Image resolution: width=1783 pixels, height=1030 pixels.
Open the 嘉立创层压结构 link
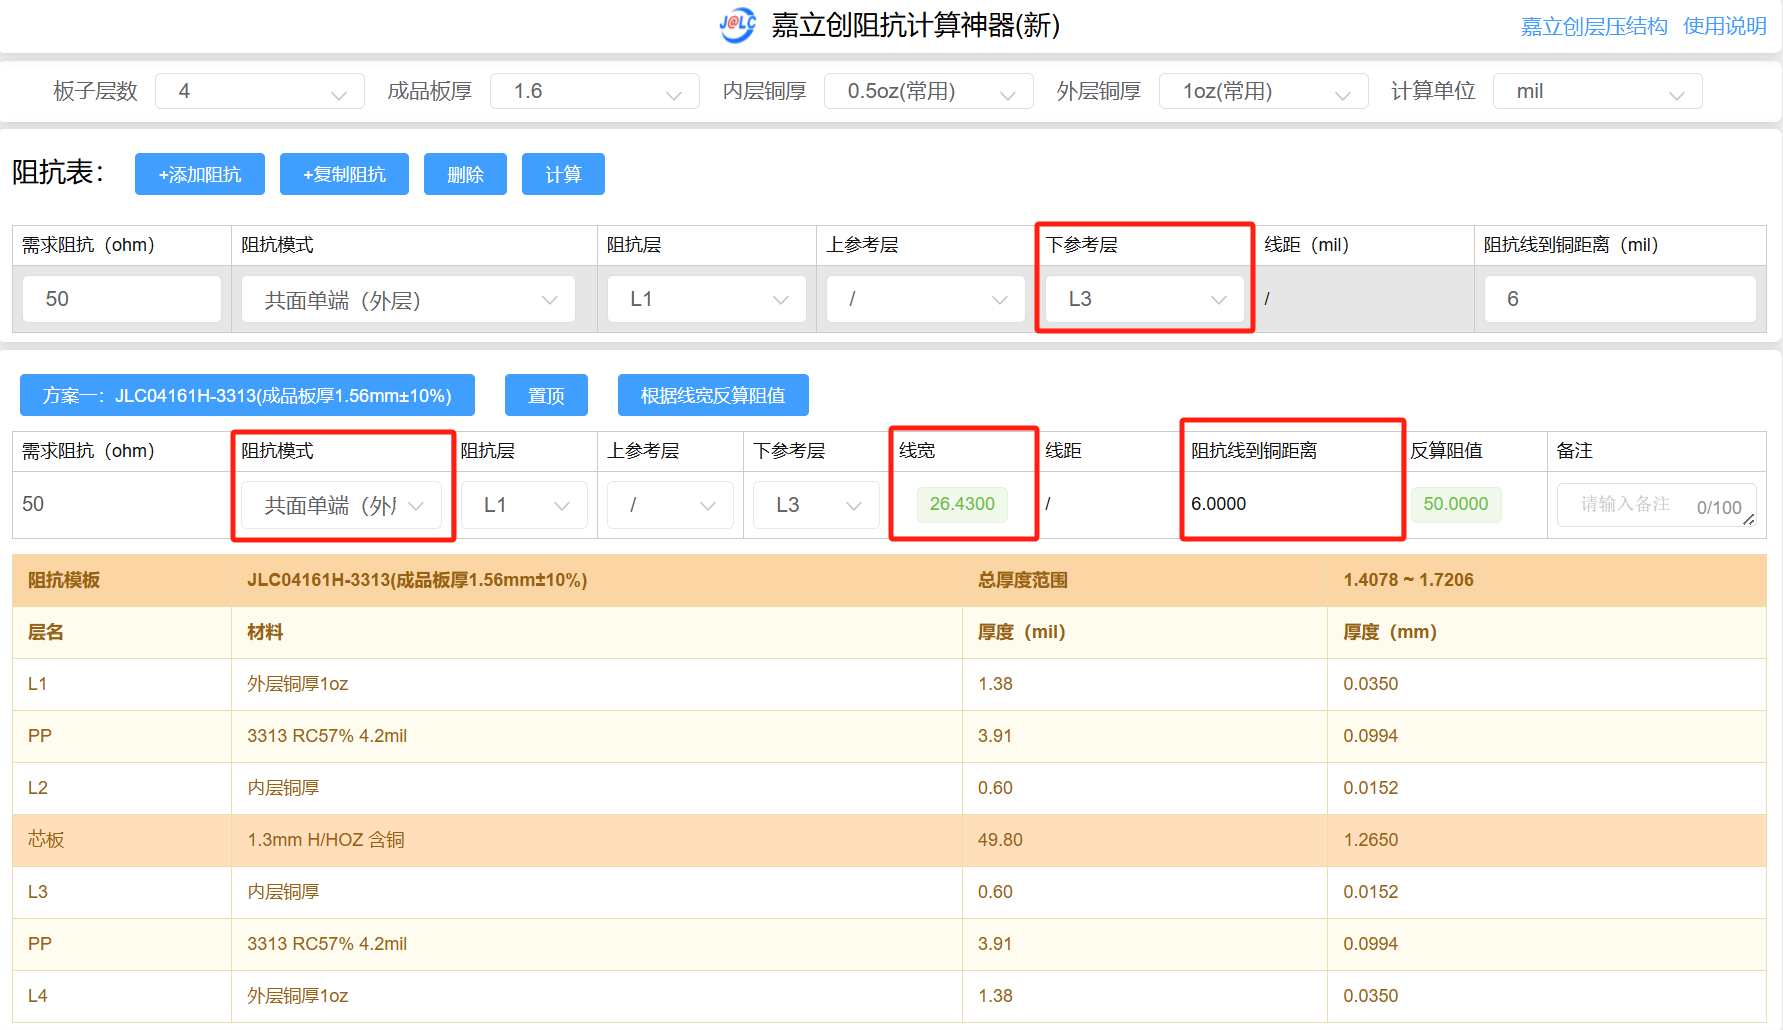pyautogui.click(x=1594, y=27)
